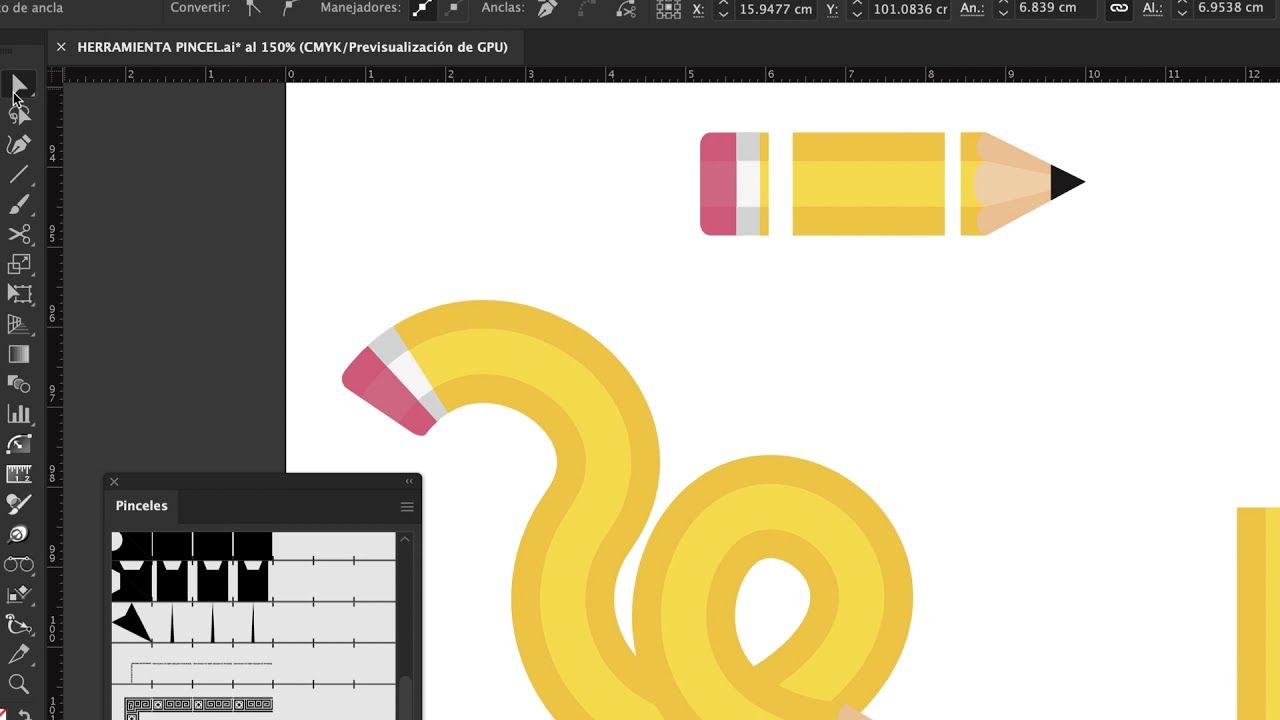The image size is (1280, 720).
Task: Click the X value field 15.9477 cm
Action: (775, 8)
